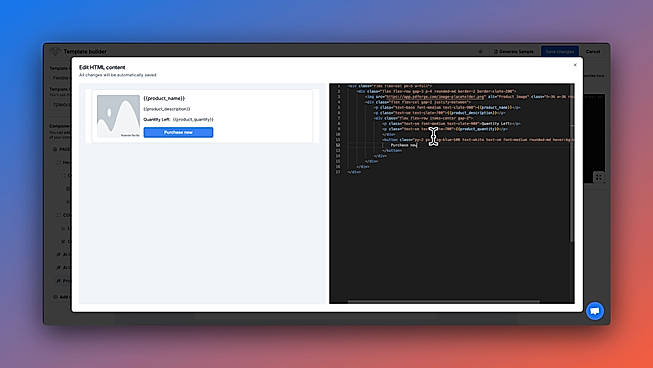Click the opening button tag on line 11

390,140
